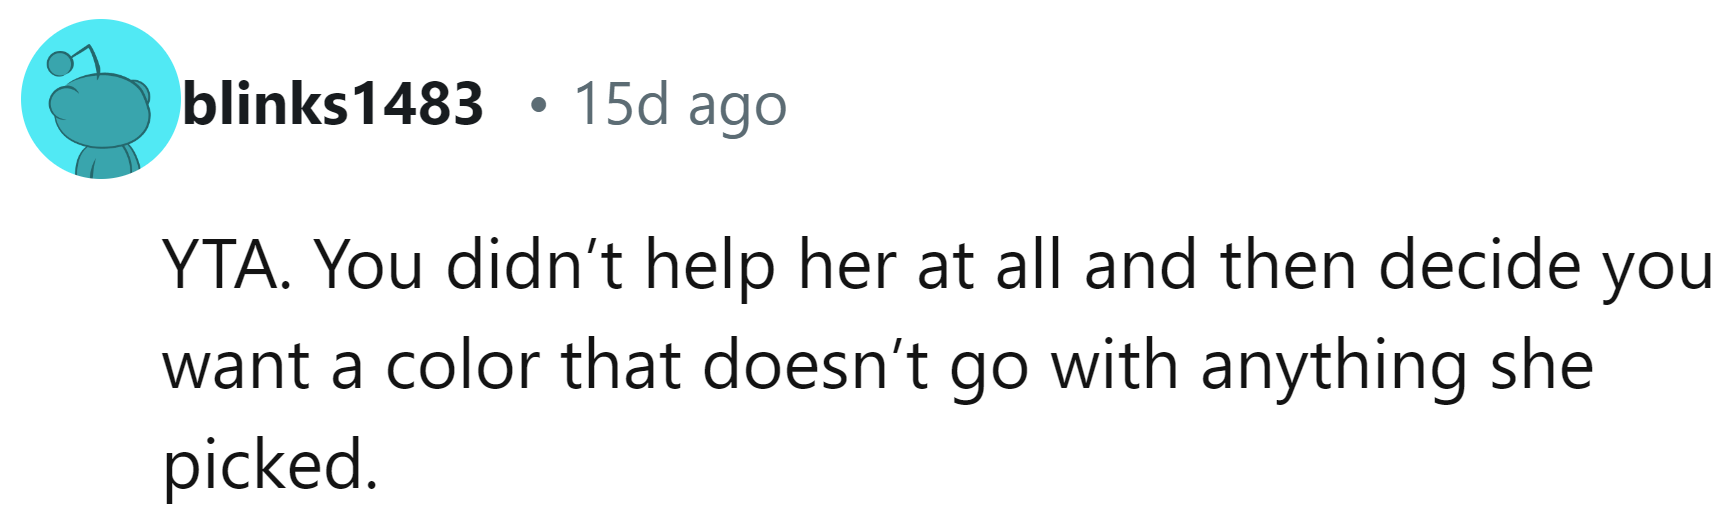Click the word with in the second line

[x=1114, y=366]
